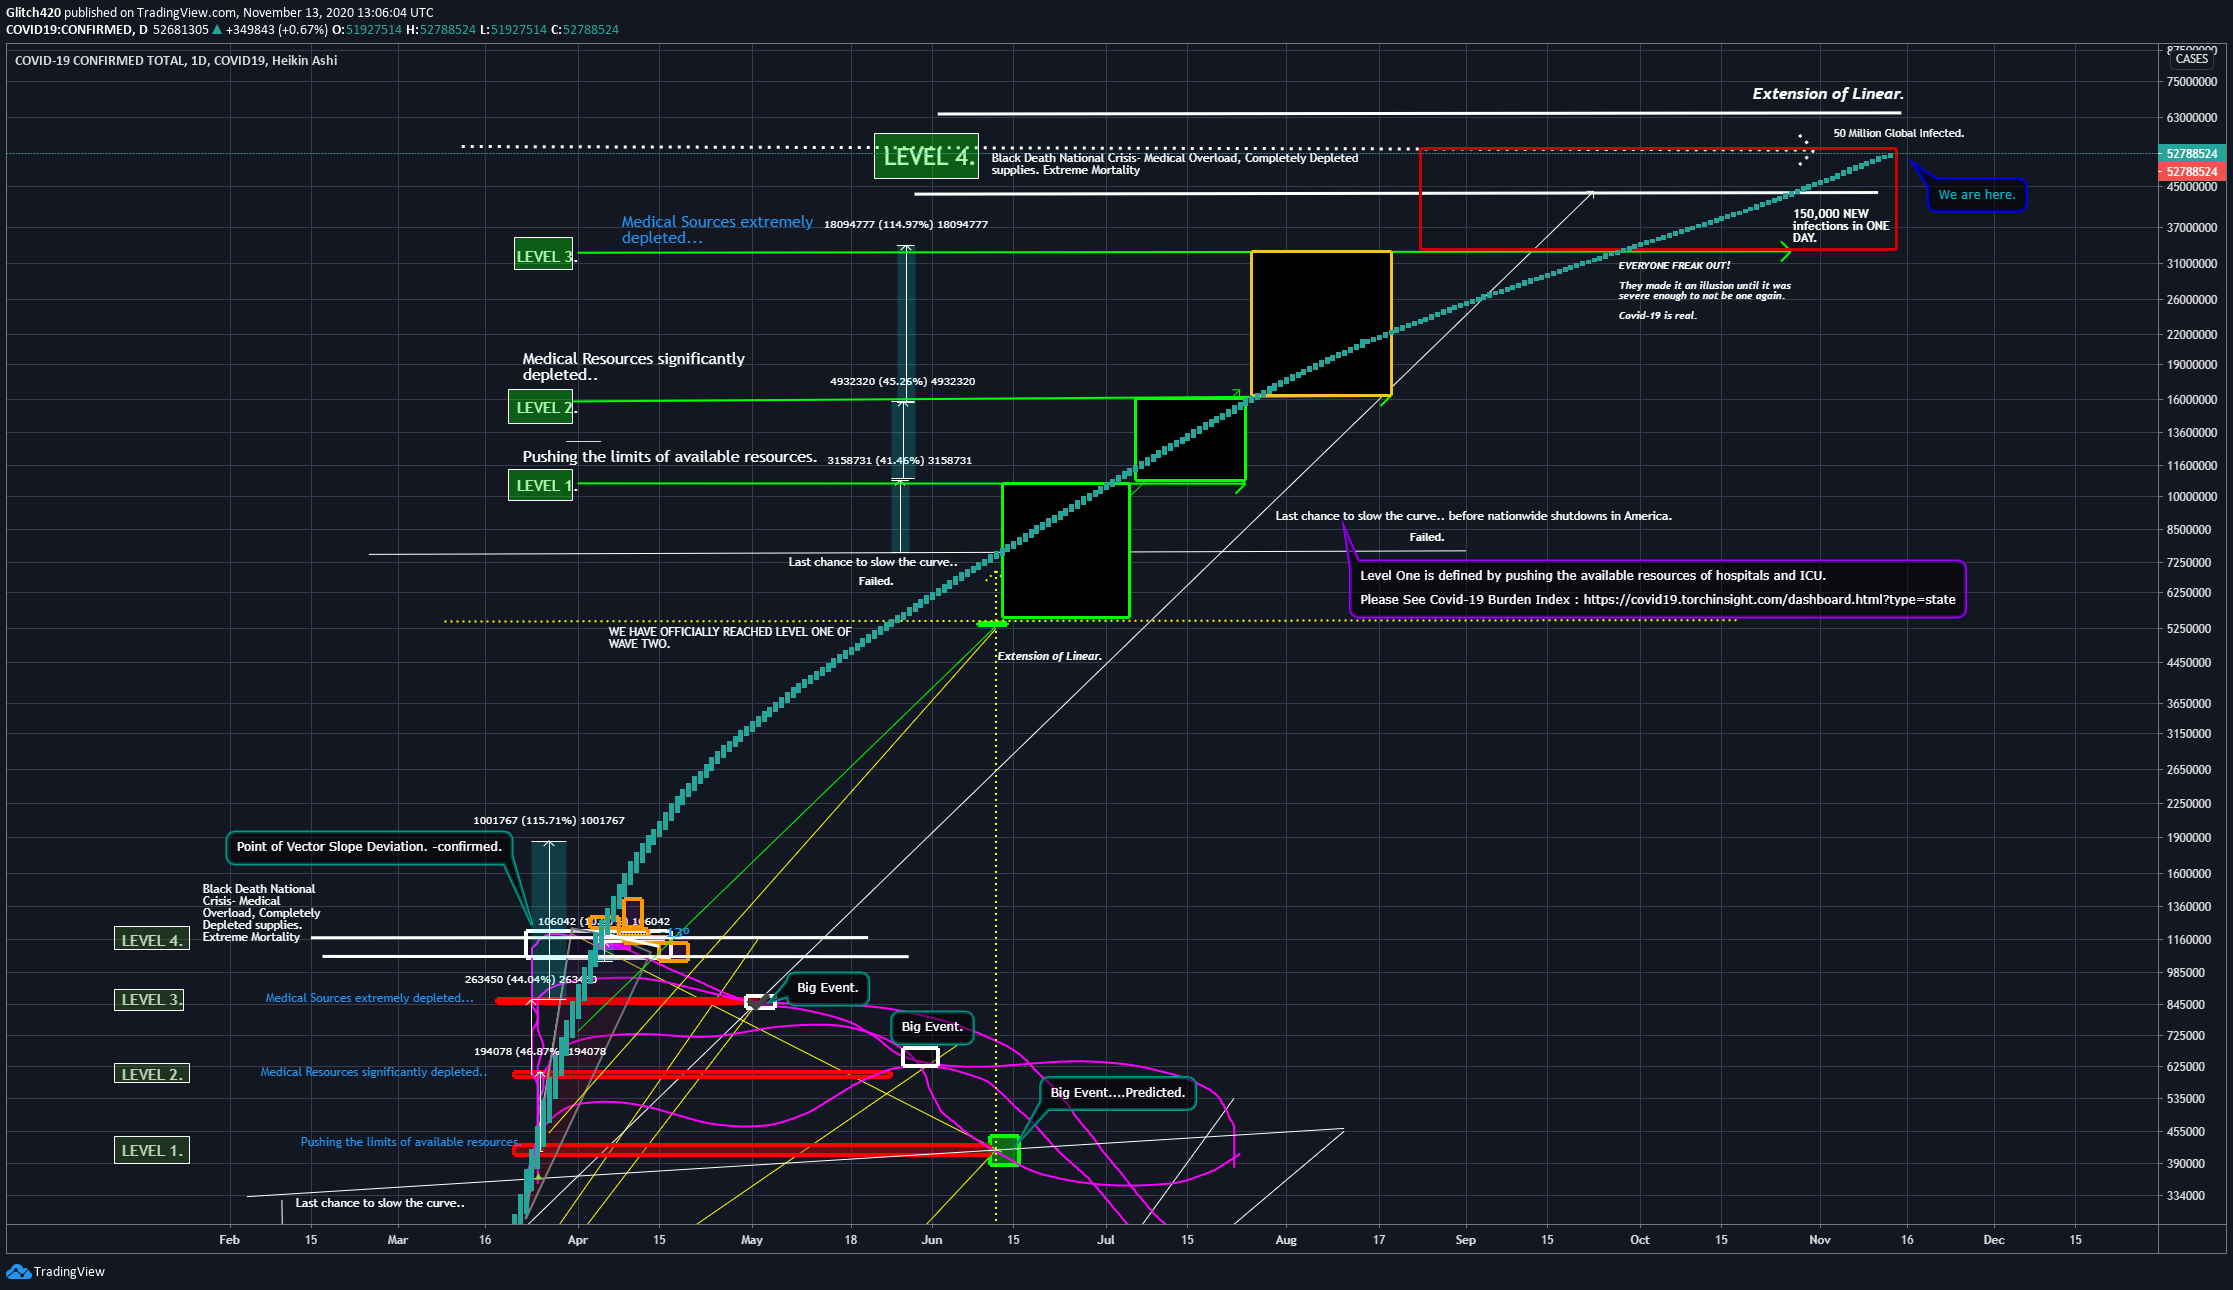Image resolution: width=2233 pixels, height=1290 pixels.
Task: Select the Dec date axis label
Action: (x=1994, y=1240)
